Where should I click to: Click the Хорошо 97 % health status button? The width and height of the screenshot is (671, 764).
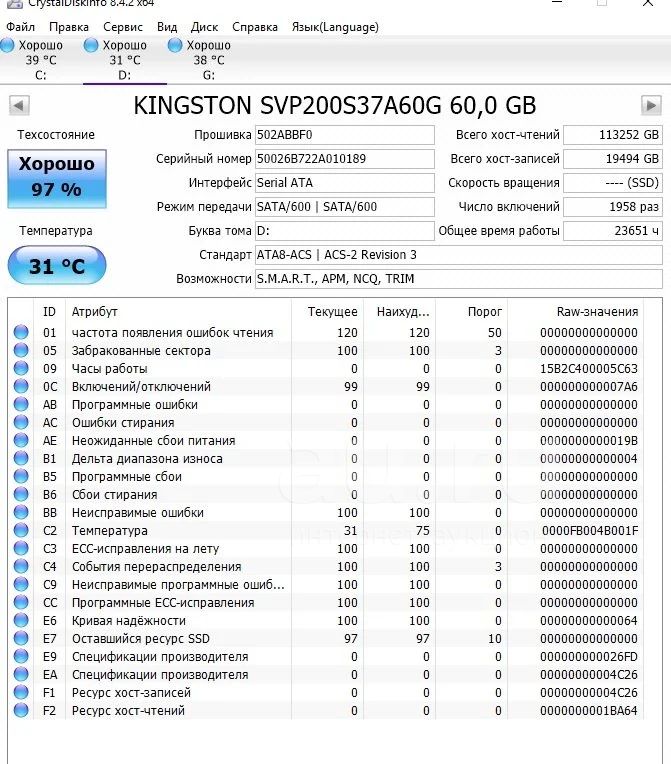57,179
